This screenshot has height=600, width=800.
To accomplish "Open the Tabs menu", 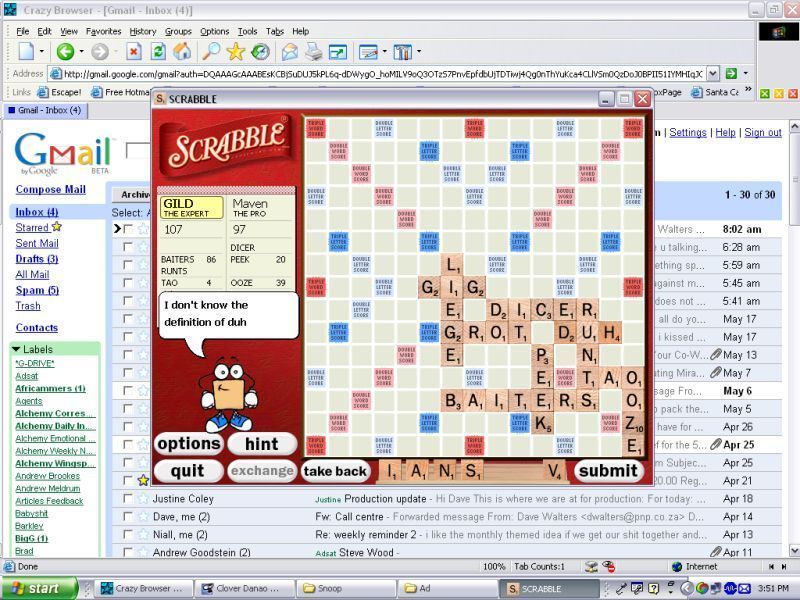I will 274,31.
